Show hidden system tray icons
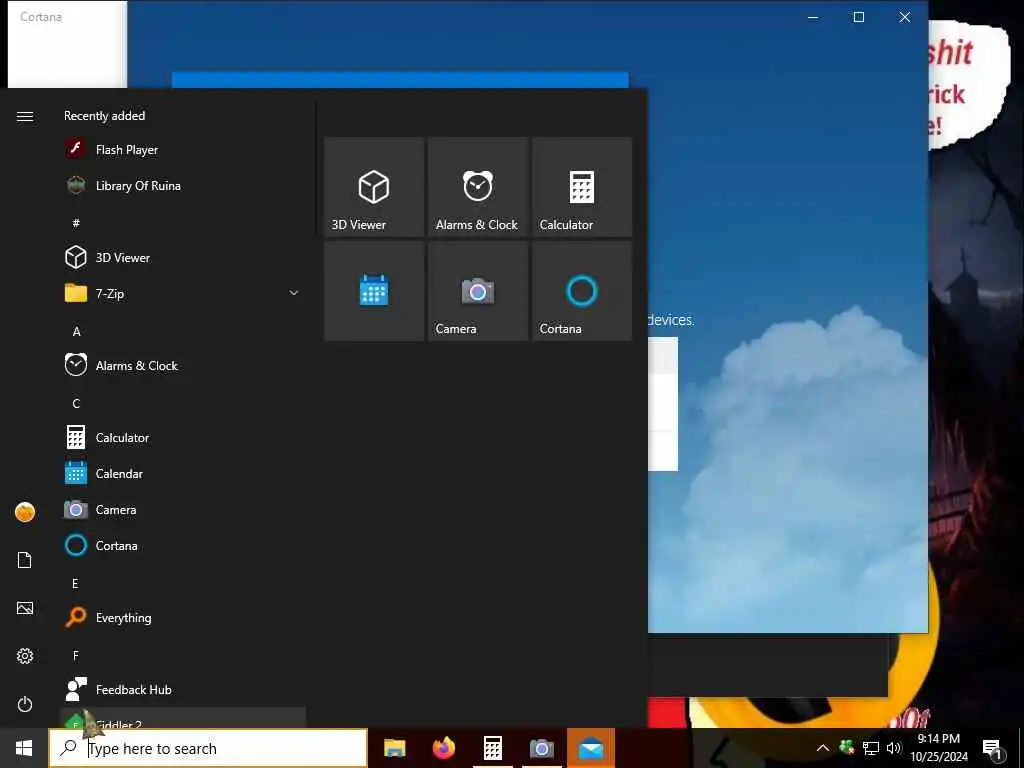The image size is (1024, 768). [x=823, y=748]
